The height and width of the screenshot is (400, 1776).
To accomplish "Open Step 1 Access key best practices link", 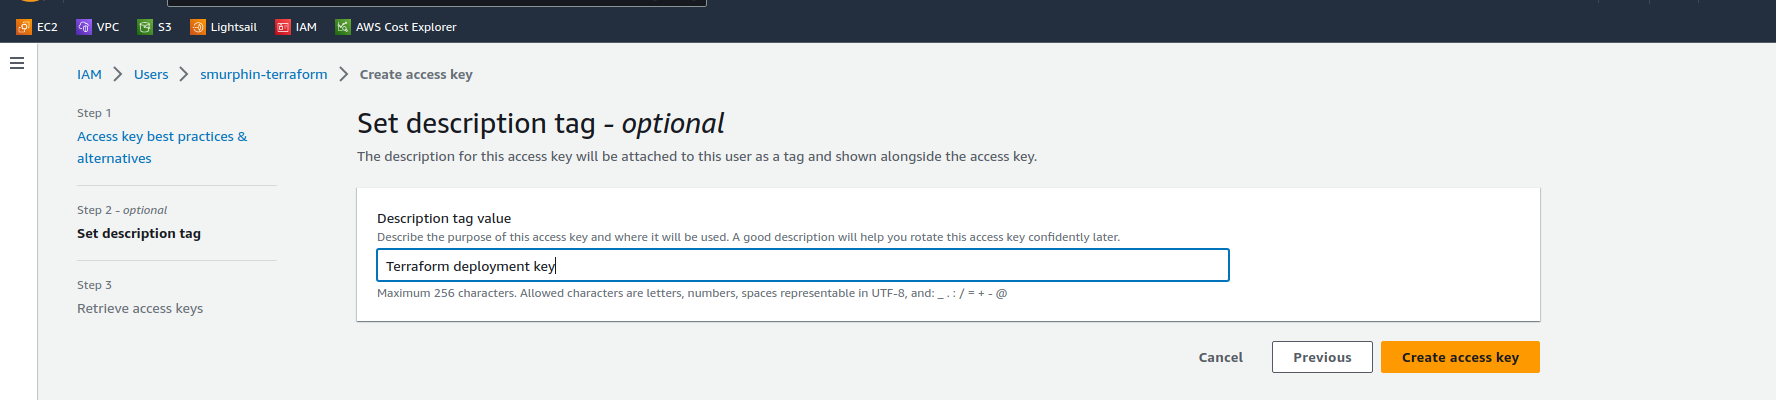I will point(162,147).
